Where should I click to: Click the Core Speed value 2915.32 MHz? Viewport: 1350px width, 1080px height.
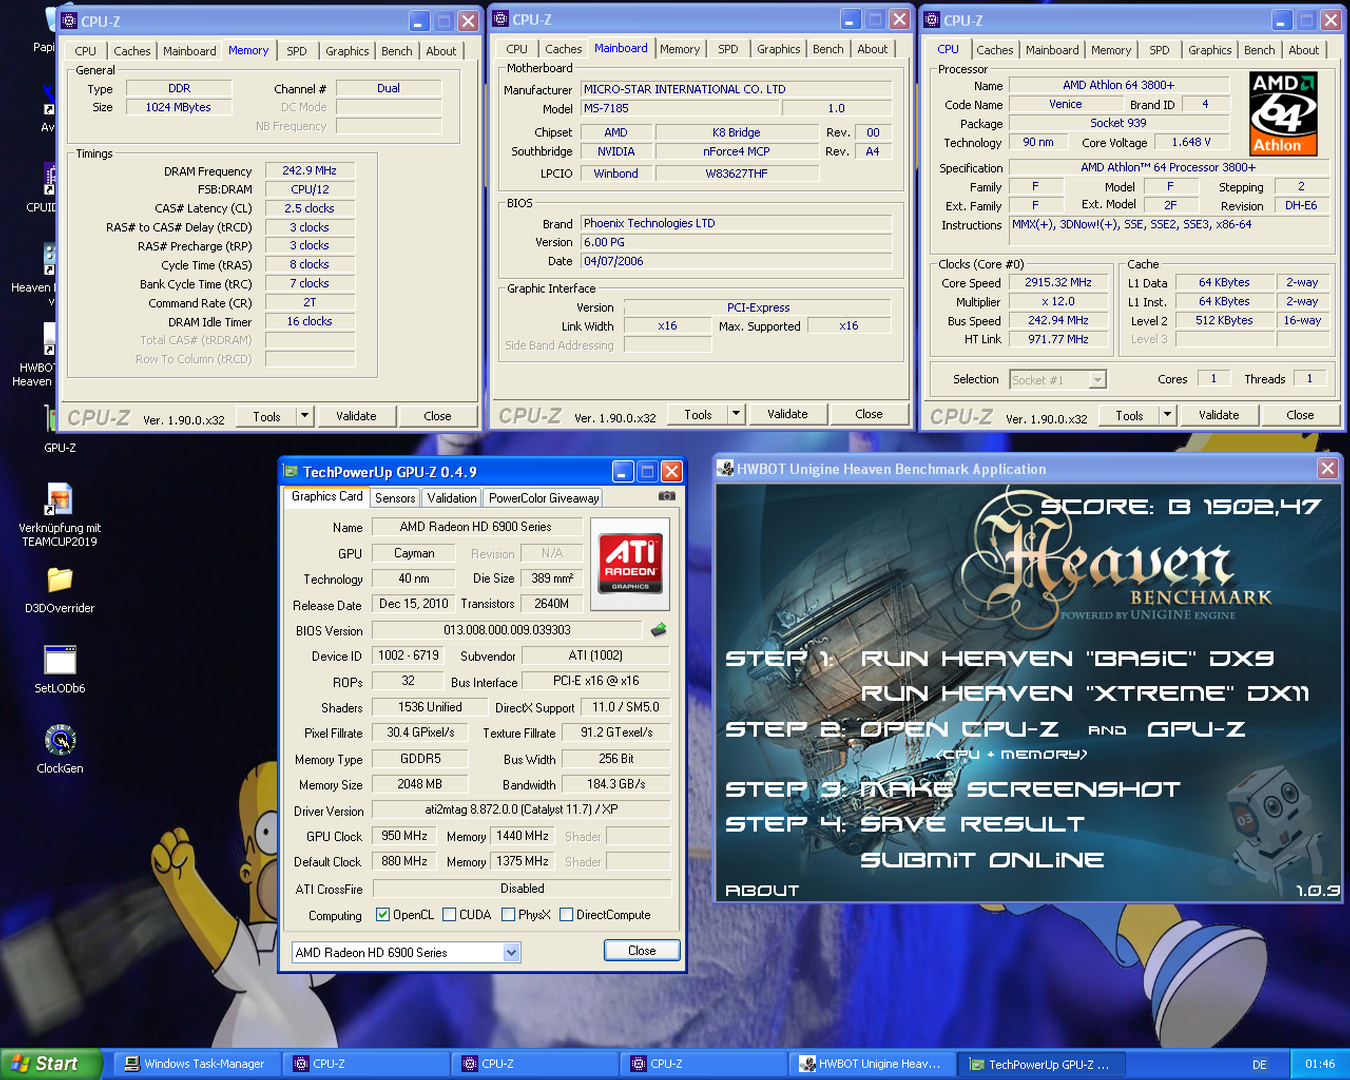pos(1058,283)
